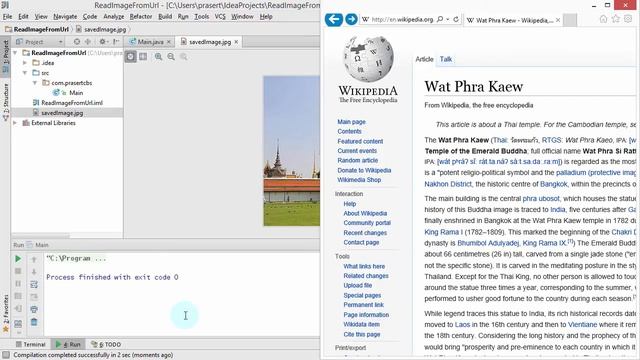Collapse the ReadImageFromUrl root node
640x360 pixels.
(x=16, y=53)
